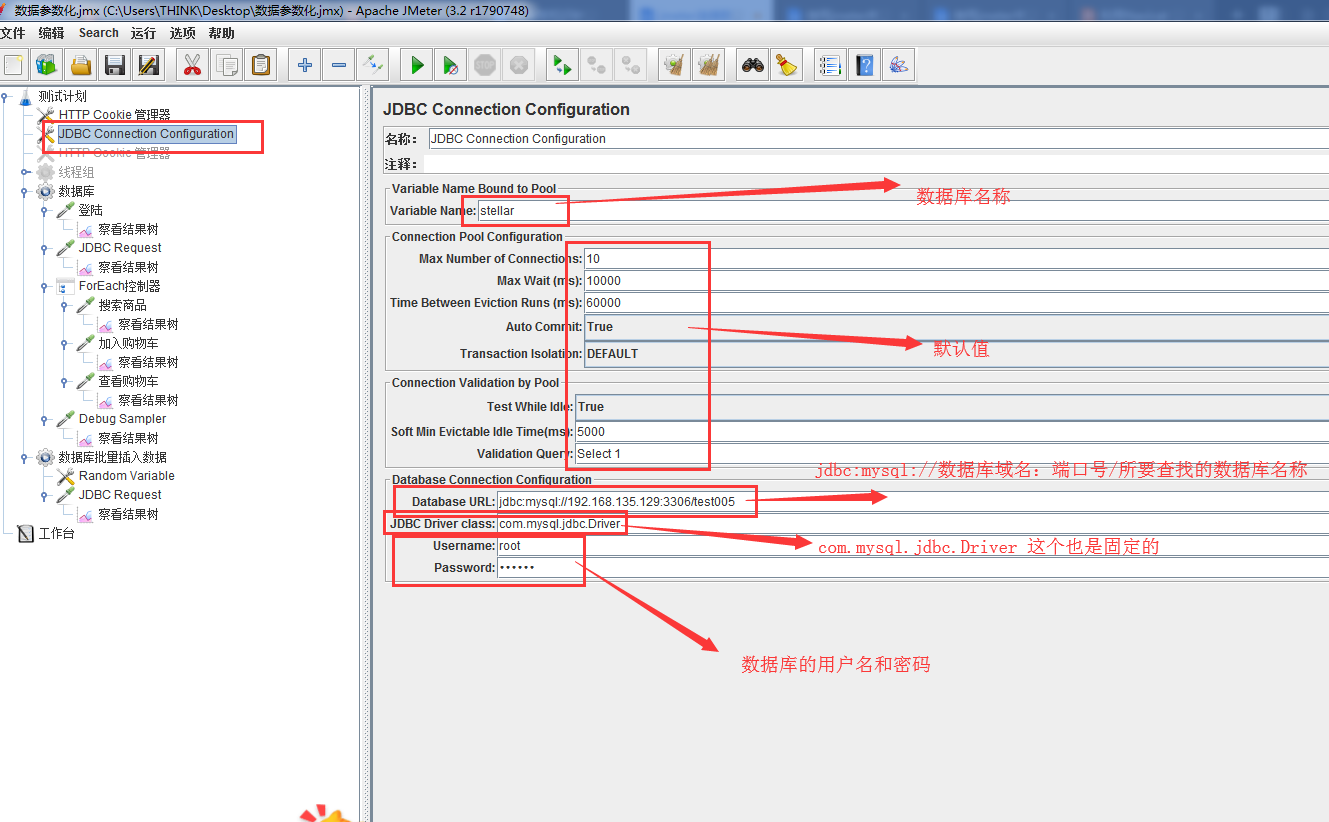
Task: Click the Remote shutdown all icon
Action: point(631,66)
